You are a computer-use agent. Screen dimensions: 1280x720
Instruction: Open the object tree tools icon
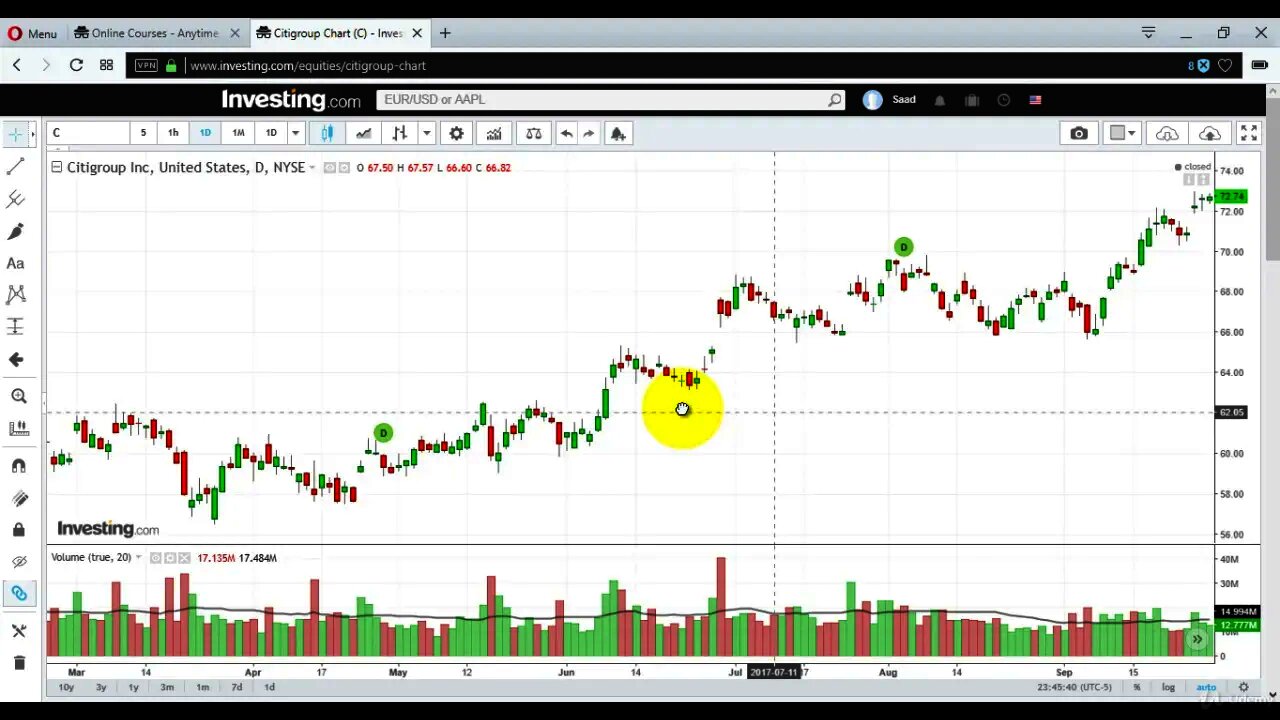(x=18, y=630)
